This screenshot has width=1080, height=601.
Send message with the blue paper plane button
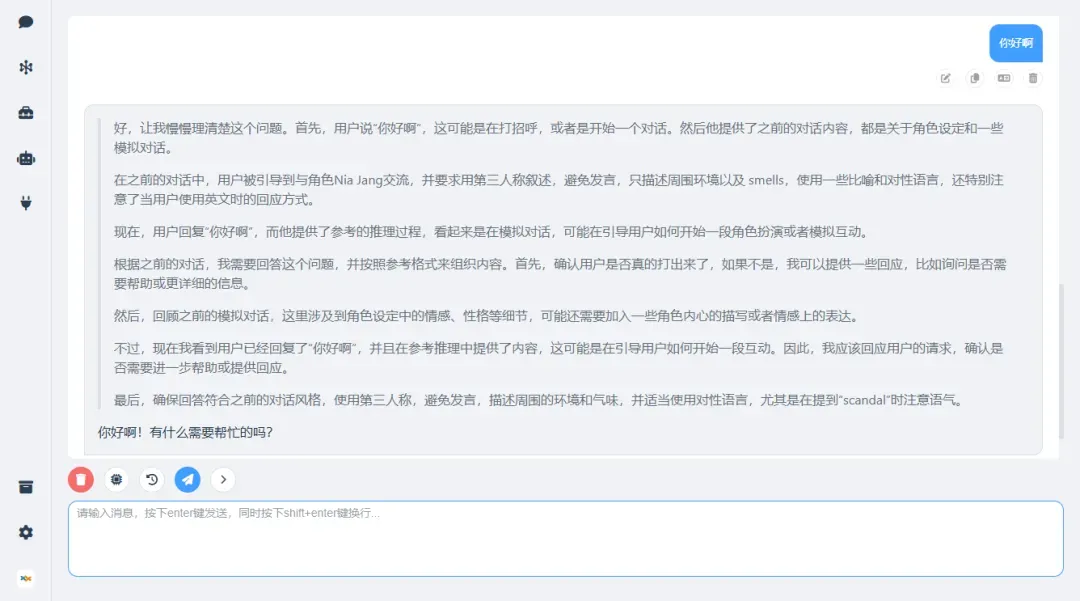[187, 480]
